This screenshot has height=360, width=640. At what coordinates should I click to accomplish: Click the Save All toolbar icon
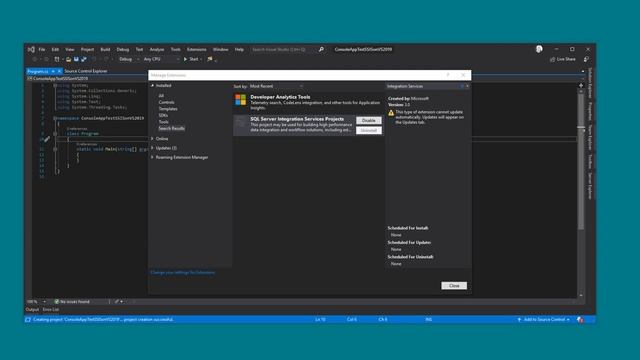(x=84, y=59)
